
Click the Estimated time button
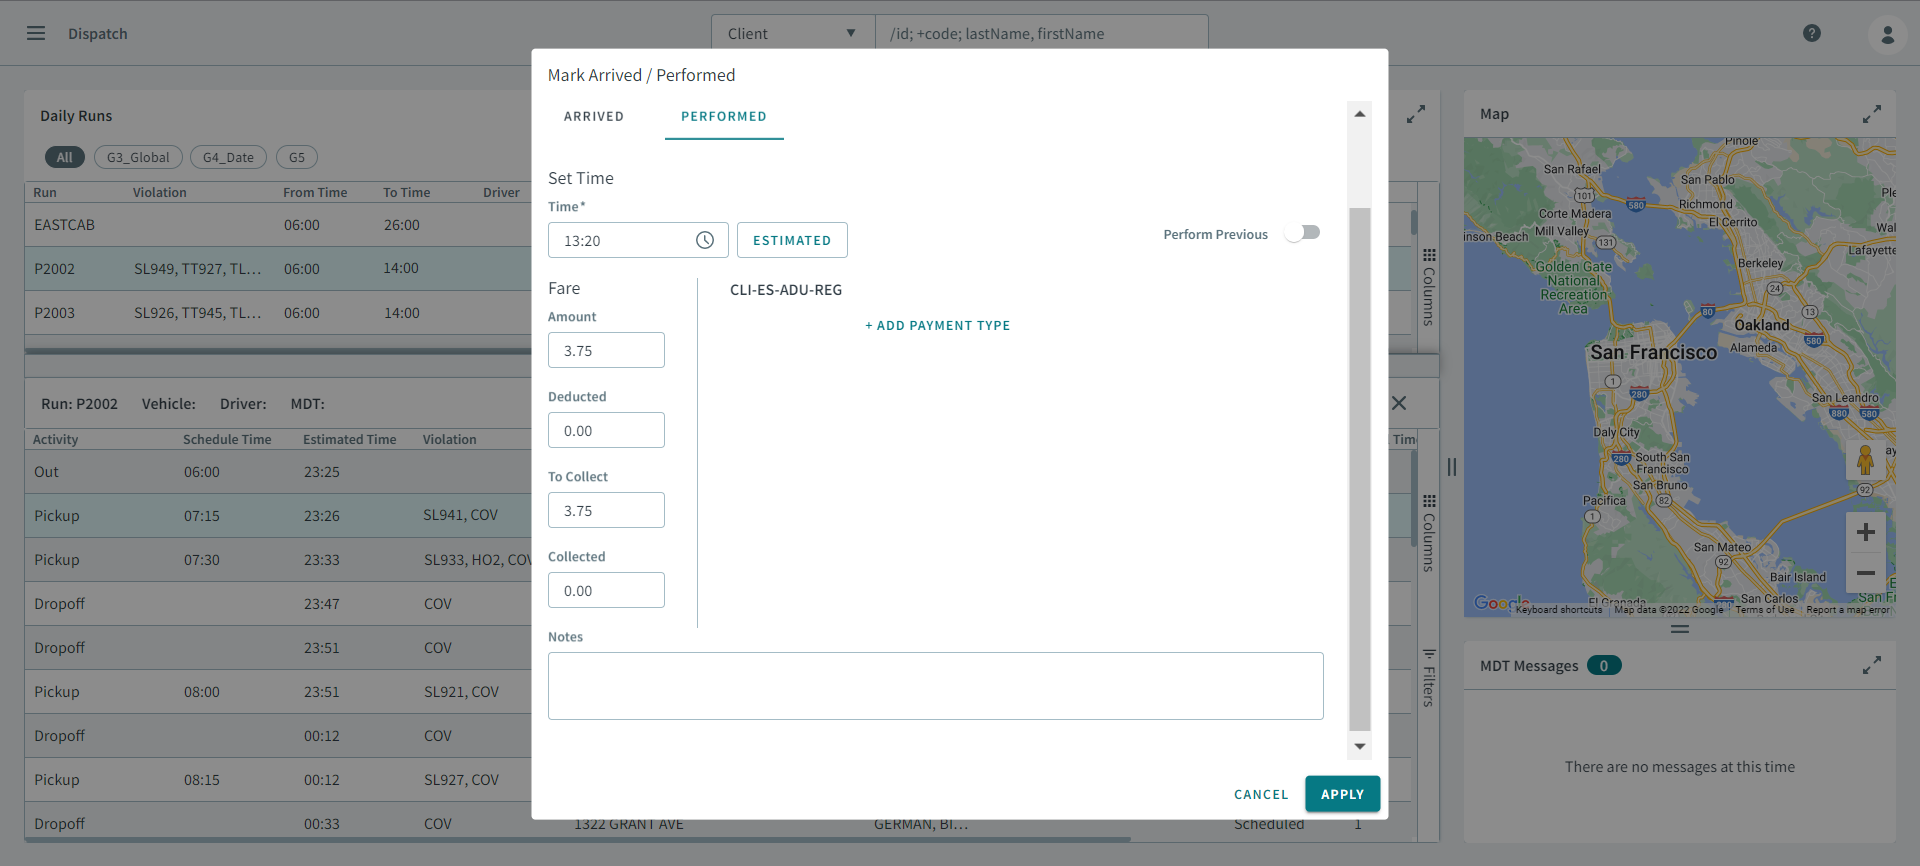coord(792,240)
